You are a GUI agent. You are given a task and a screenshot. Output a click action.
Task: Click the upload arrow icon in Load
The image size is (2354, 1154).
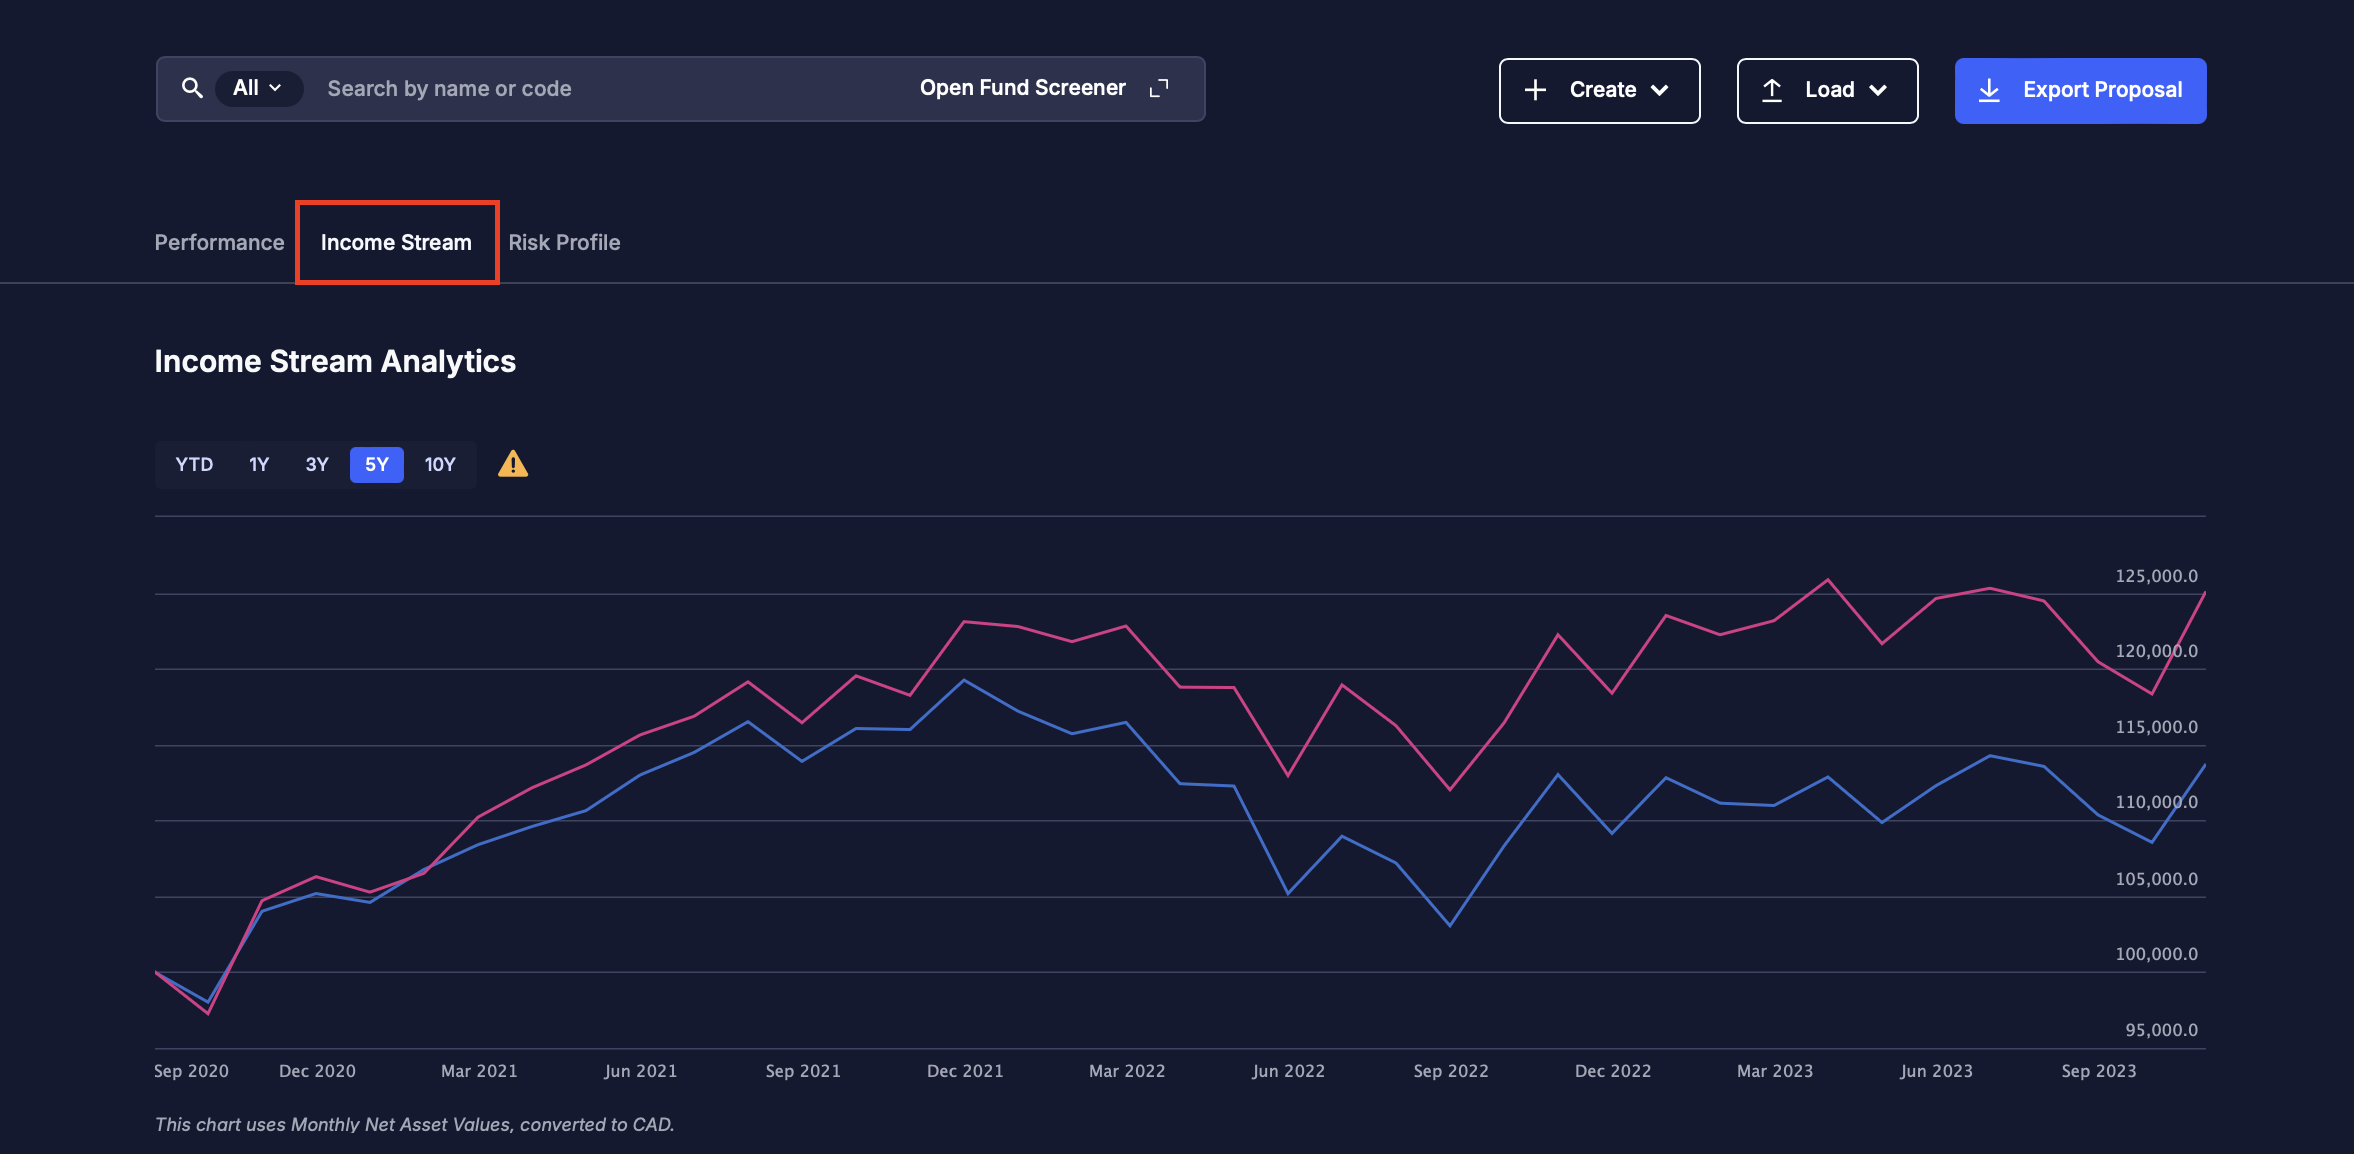[x=1772, y=90]
